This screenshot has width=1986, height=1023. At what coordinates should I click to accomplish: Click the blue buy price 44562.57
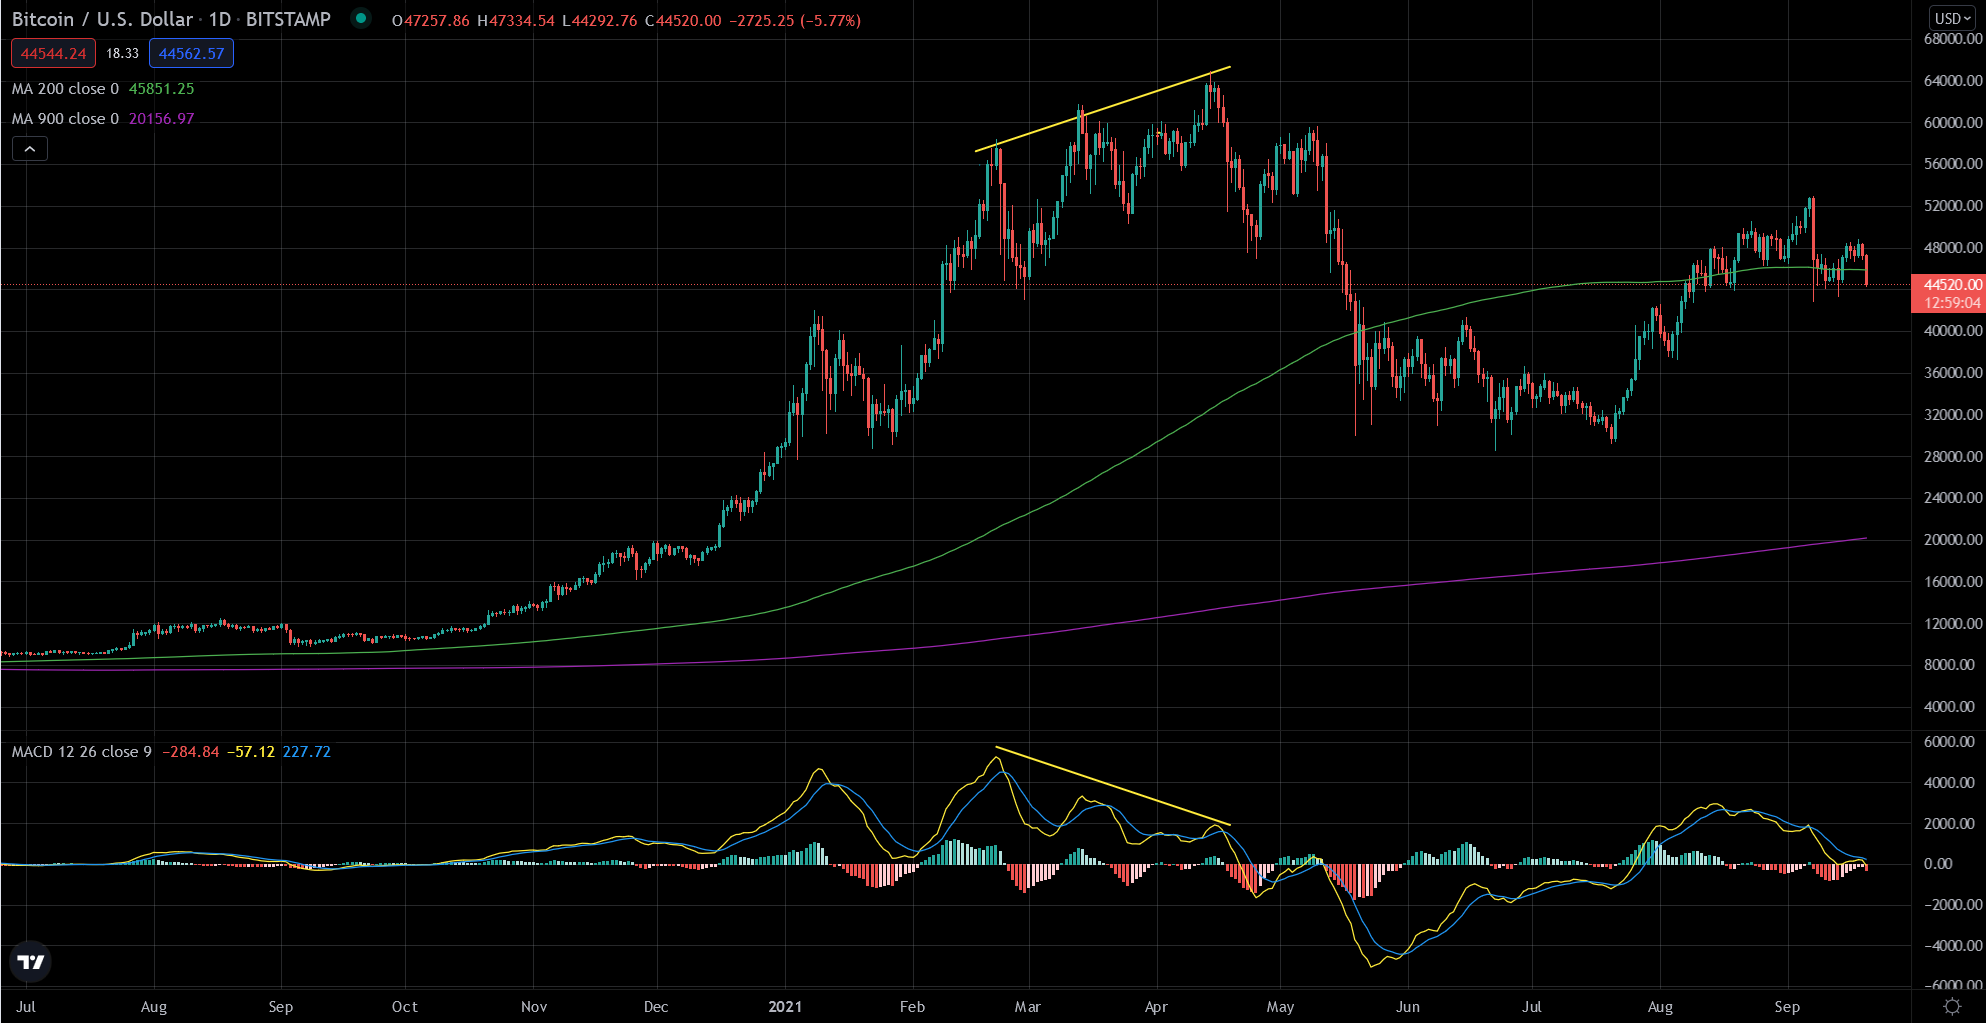(191, 53)
